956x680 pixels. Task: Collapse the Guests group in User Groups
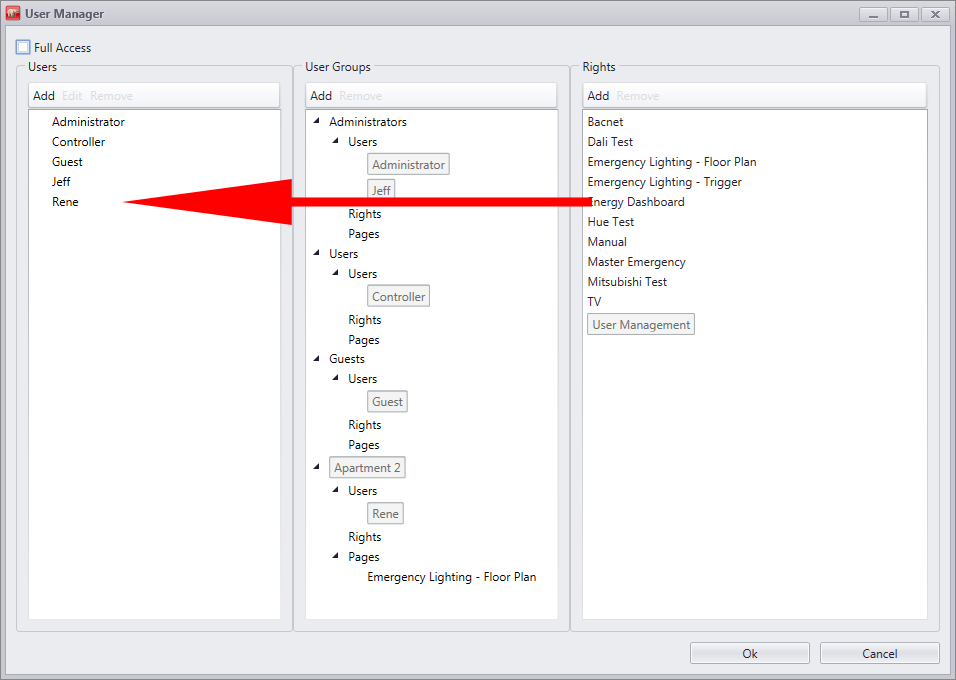(x=316, y=359)
